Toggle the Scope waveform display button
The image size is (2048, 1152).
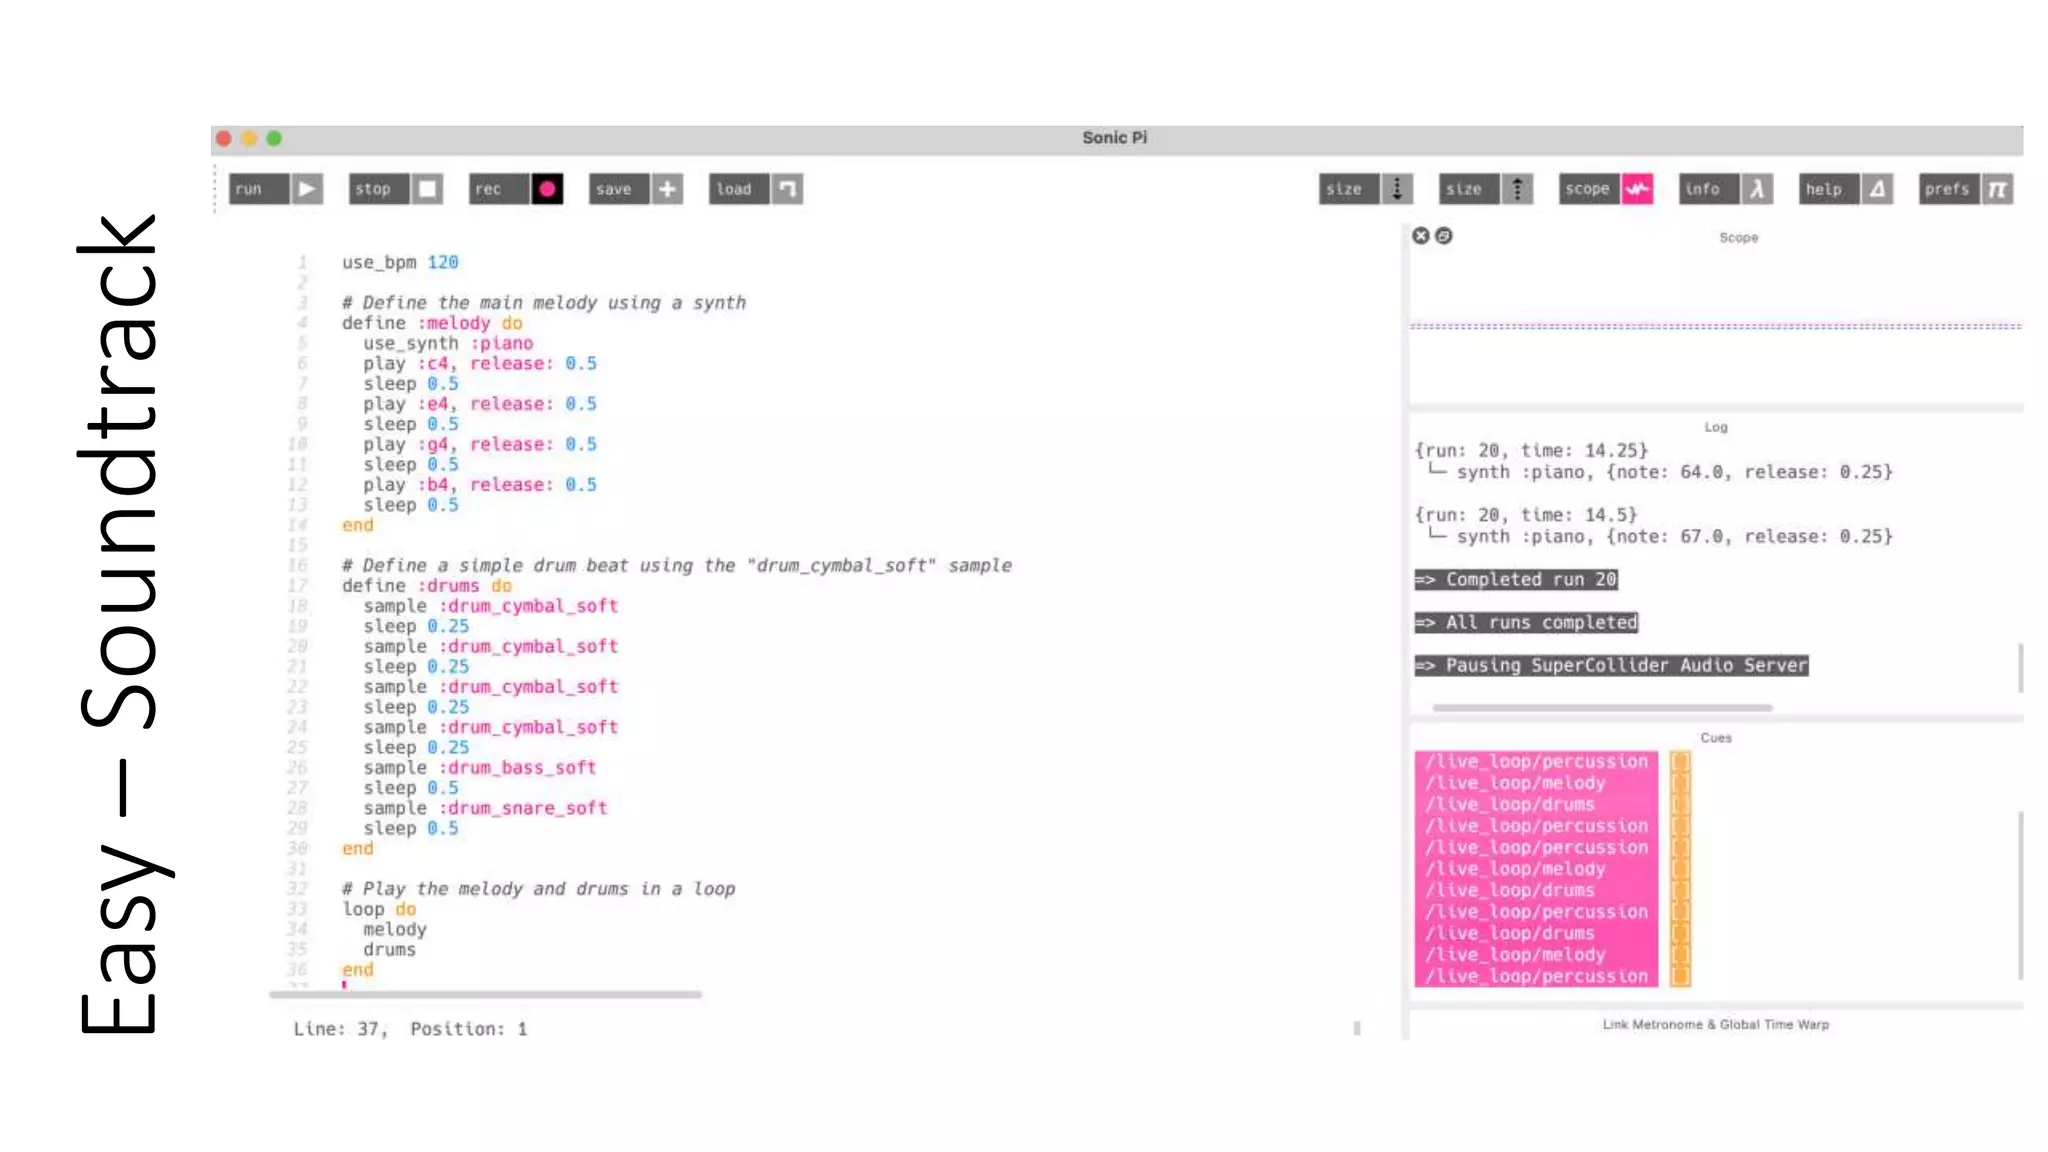[1637, 189]
